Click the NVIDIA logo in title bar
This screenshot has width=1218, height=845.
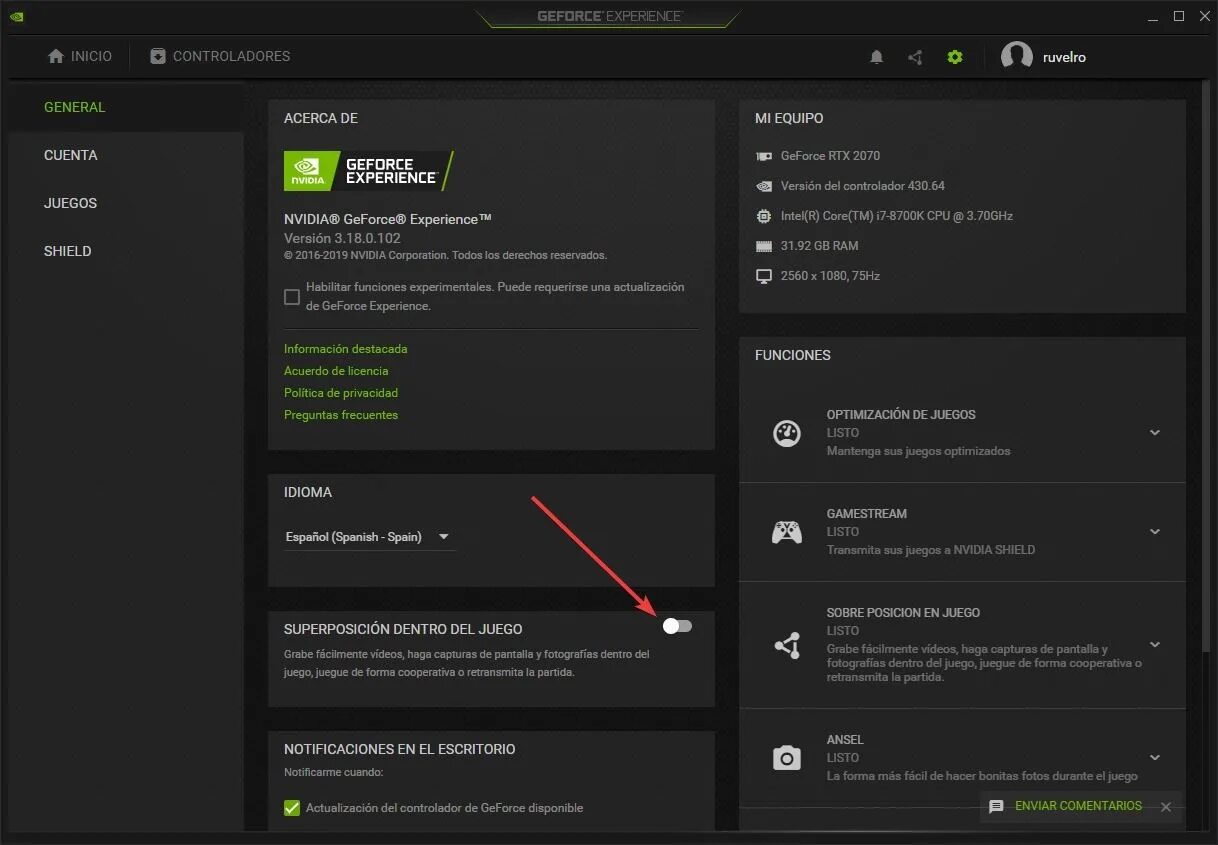[18, 16]
